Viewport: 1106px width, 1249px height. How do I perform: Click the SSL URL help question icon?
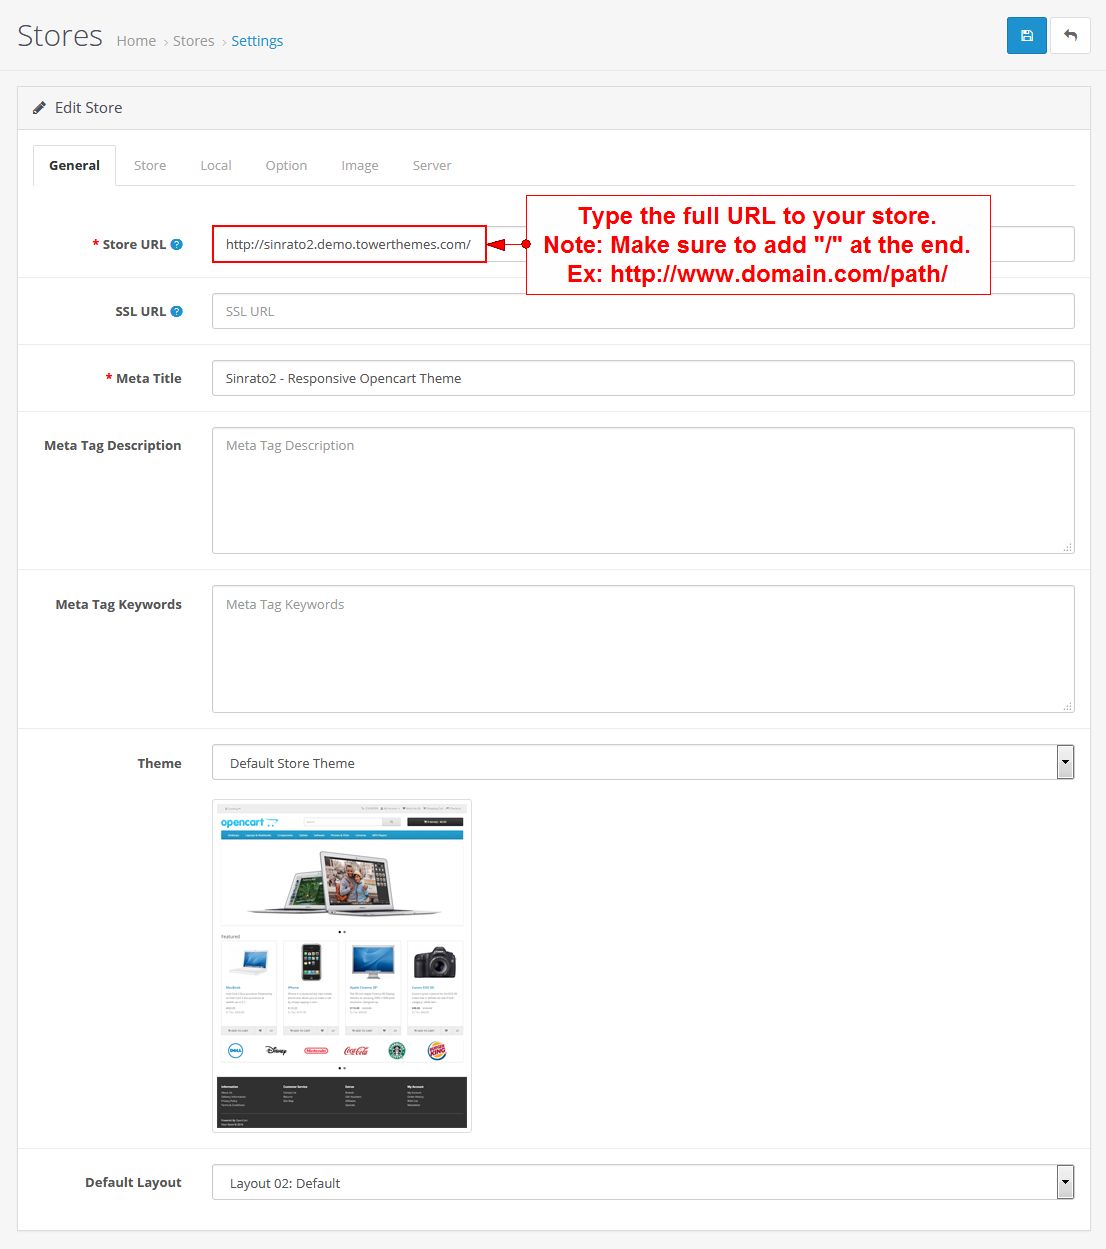pyautogui.click(x=176, y=311)
